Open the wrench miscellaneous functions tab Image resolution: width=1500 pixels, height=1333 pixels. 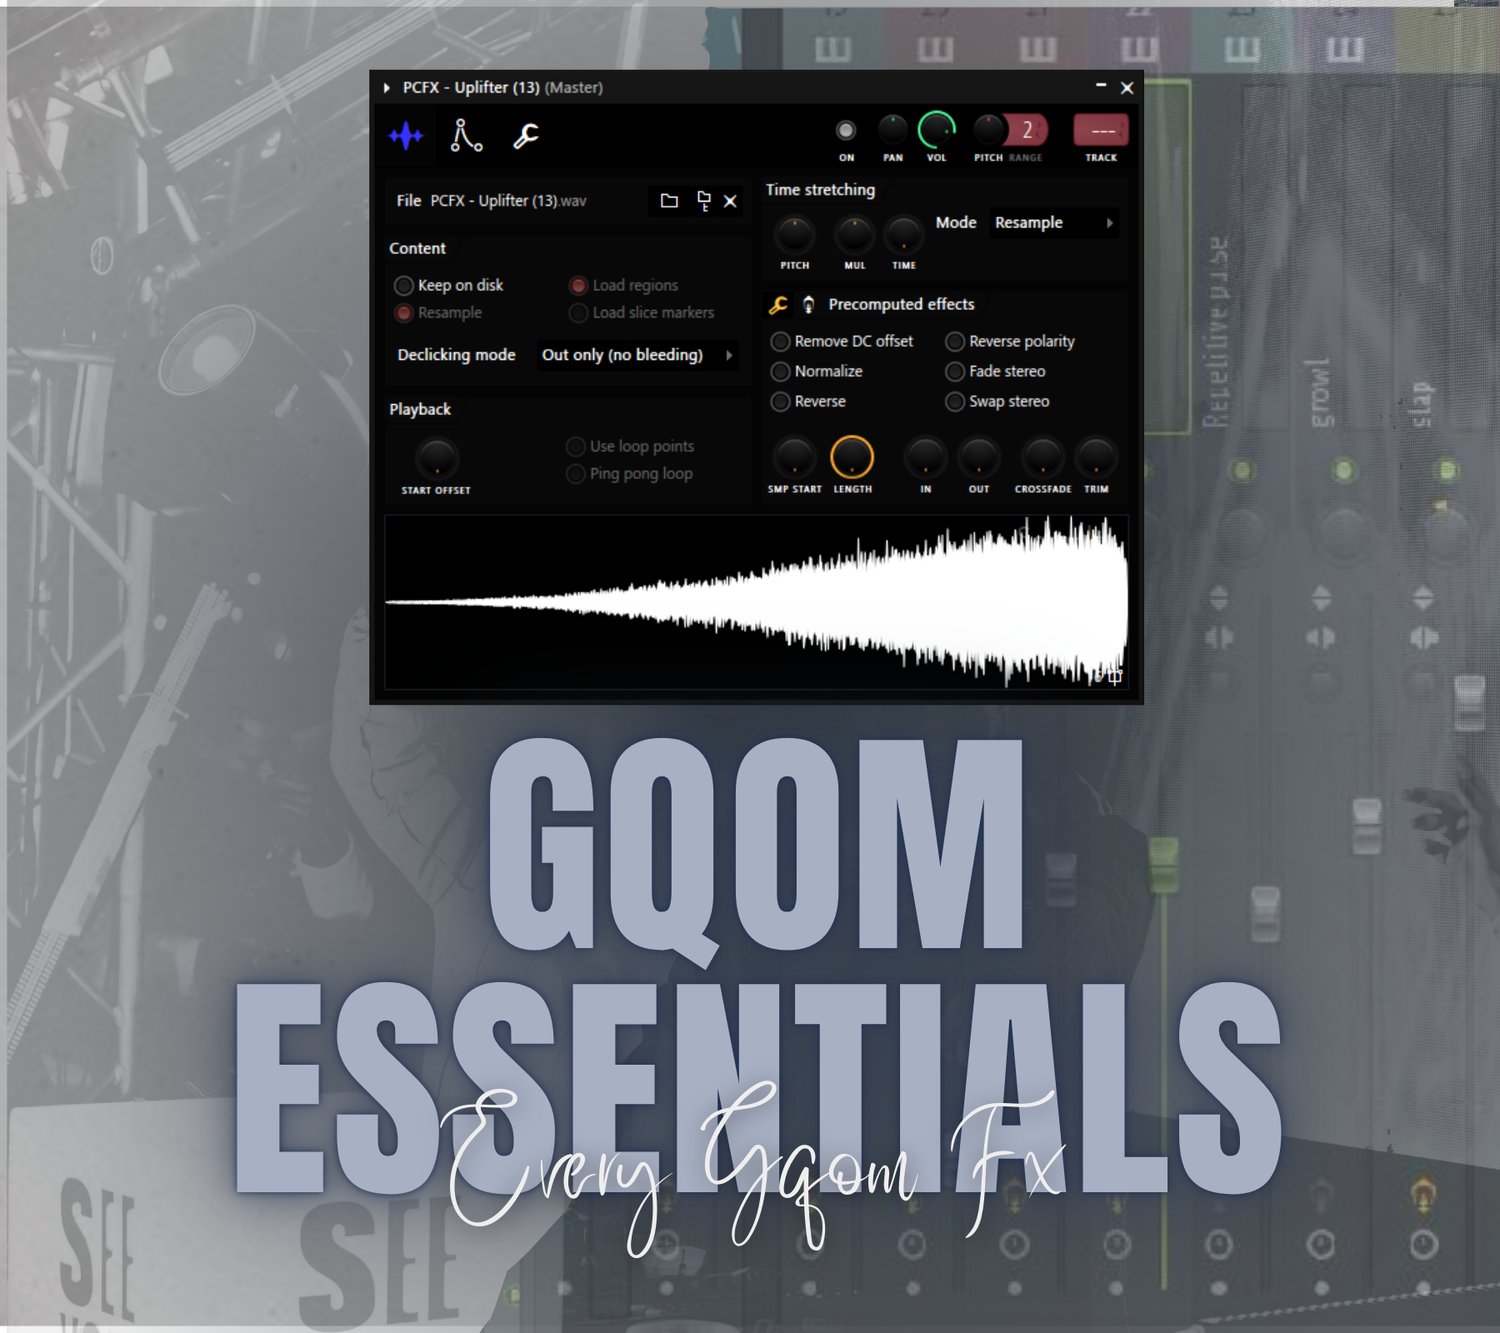(526, 136)
